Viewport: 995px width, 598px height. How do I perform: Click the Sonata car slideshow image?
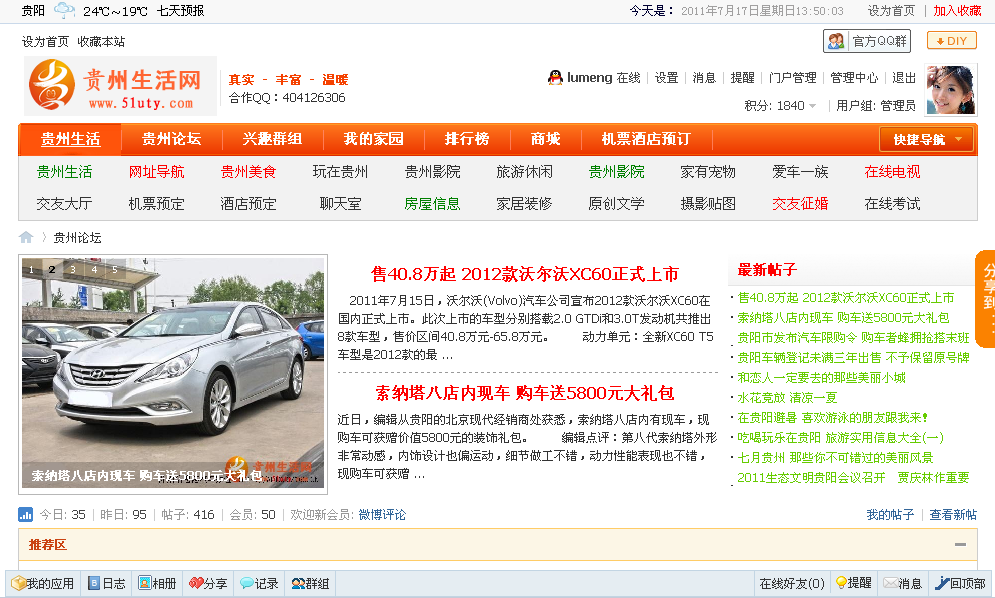(x=173, y=373)
